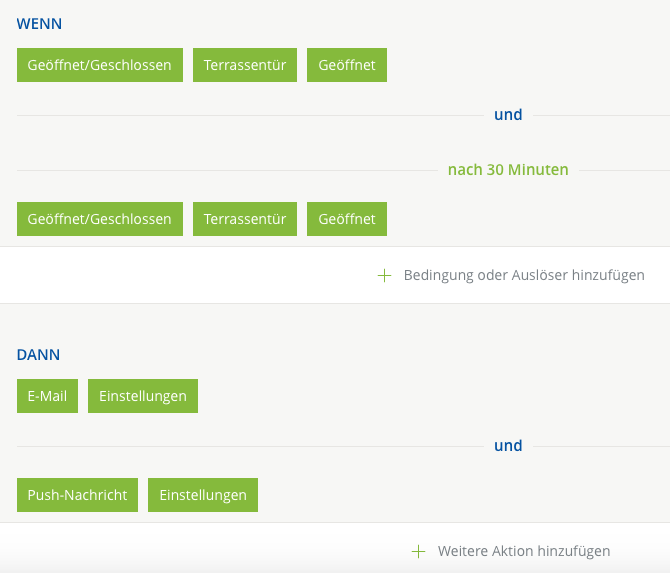The image size is (670, 573).
Task: Click the 'und' connector between the actions
Action: [x=508, y=446]
